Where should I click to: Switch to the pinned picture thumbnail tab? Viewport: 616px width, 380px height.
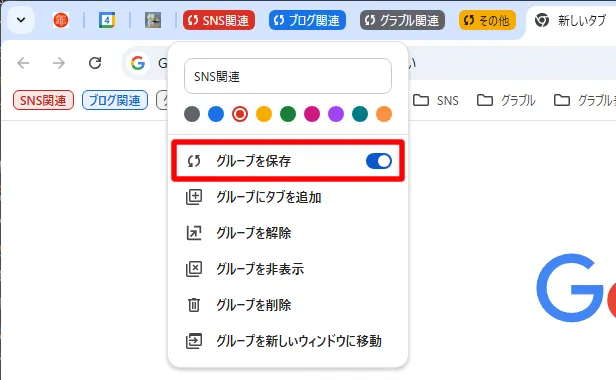153,20
